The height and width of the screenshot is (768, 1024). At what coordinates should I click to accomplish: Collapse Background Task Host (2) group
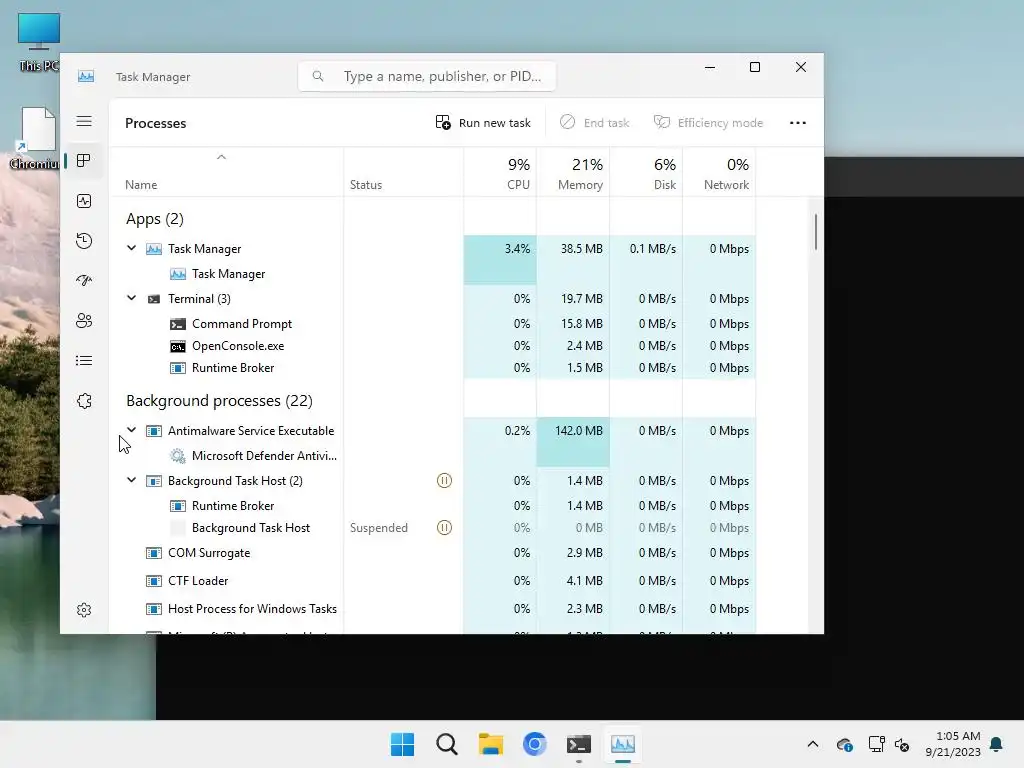coord(131,480)
